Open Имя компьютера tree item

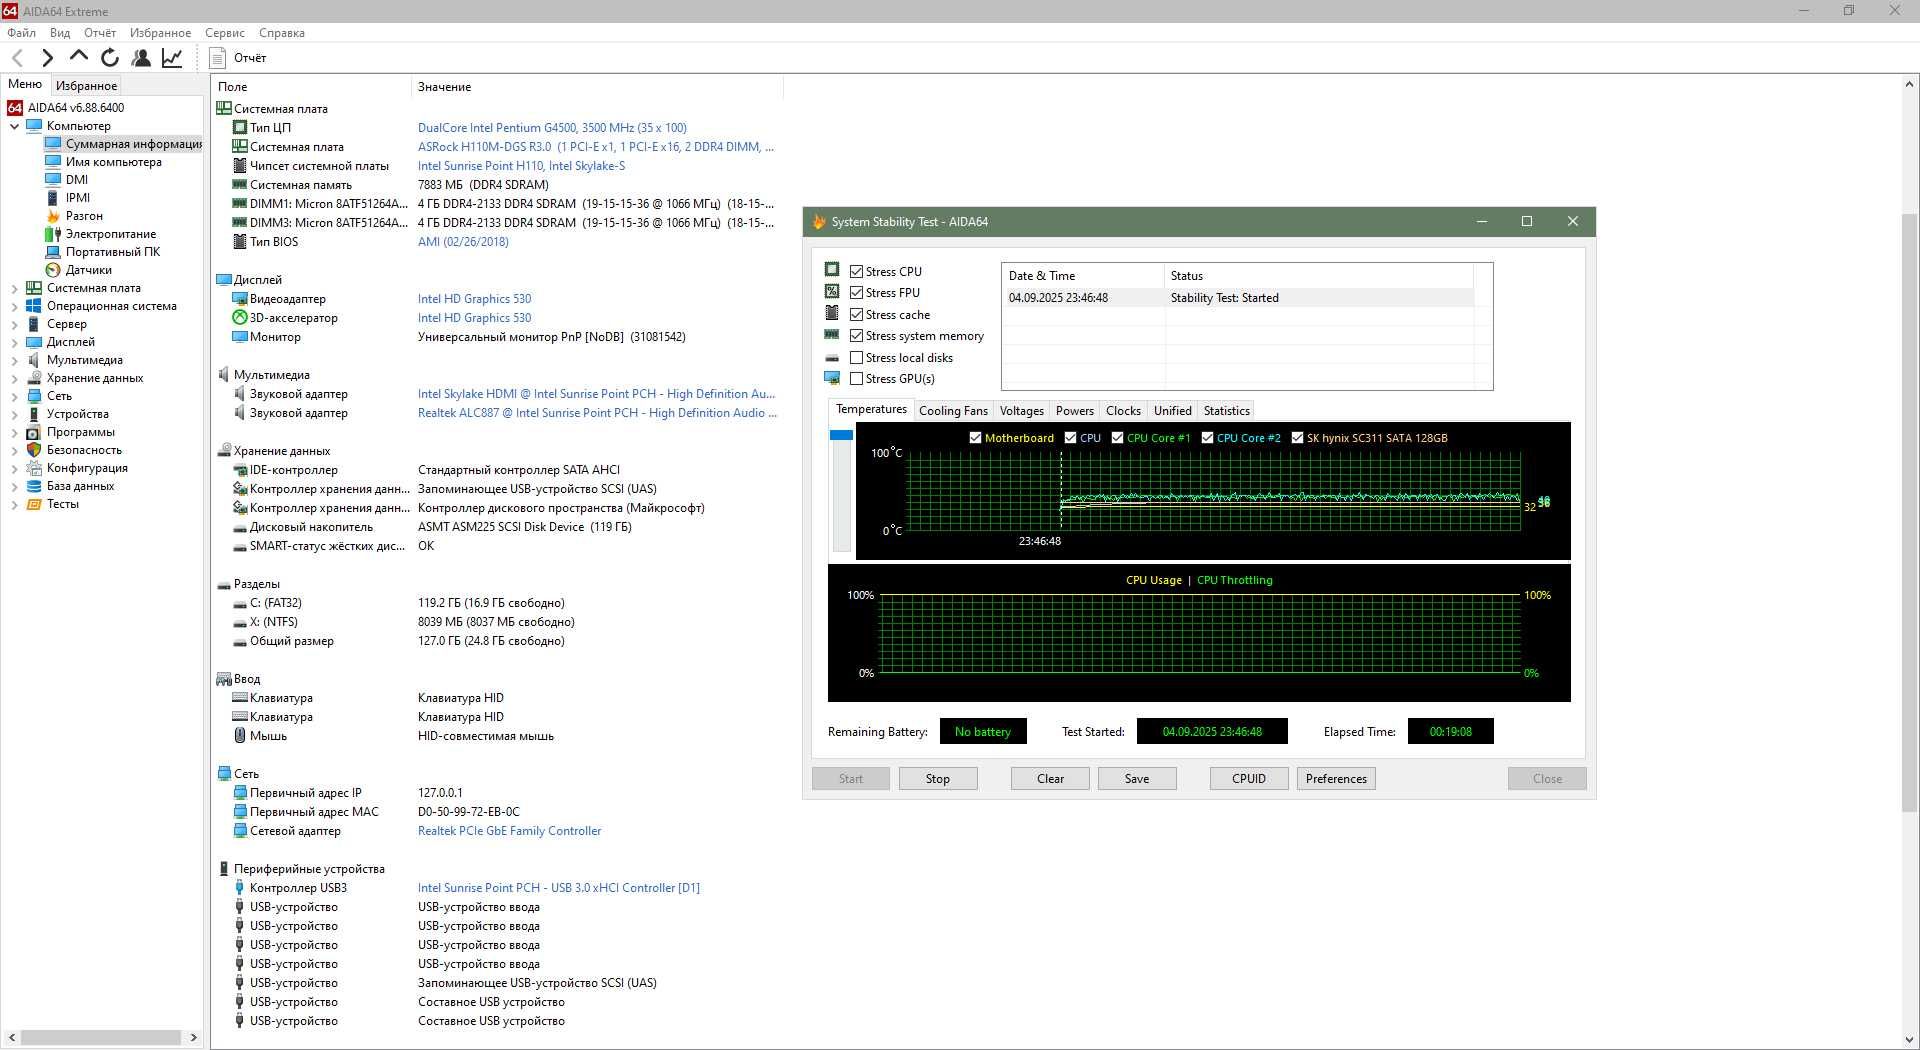tap(113, 162)
